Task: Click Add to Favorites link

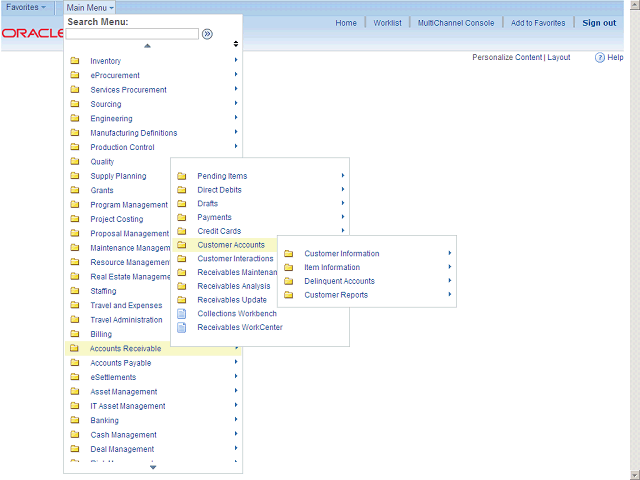Action: (x=537, y=23)
